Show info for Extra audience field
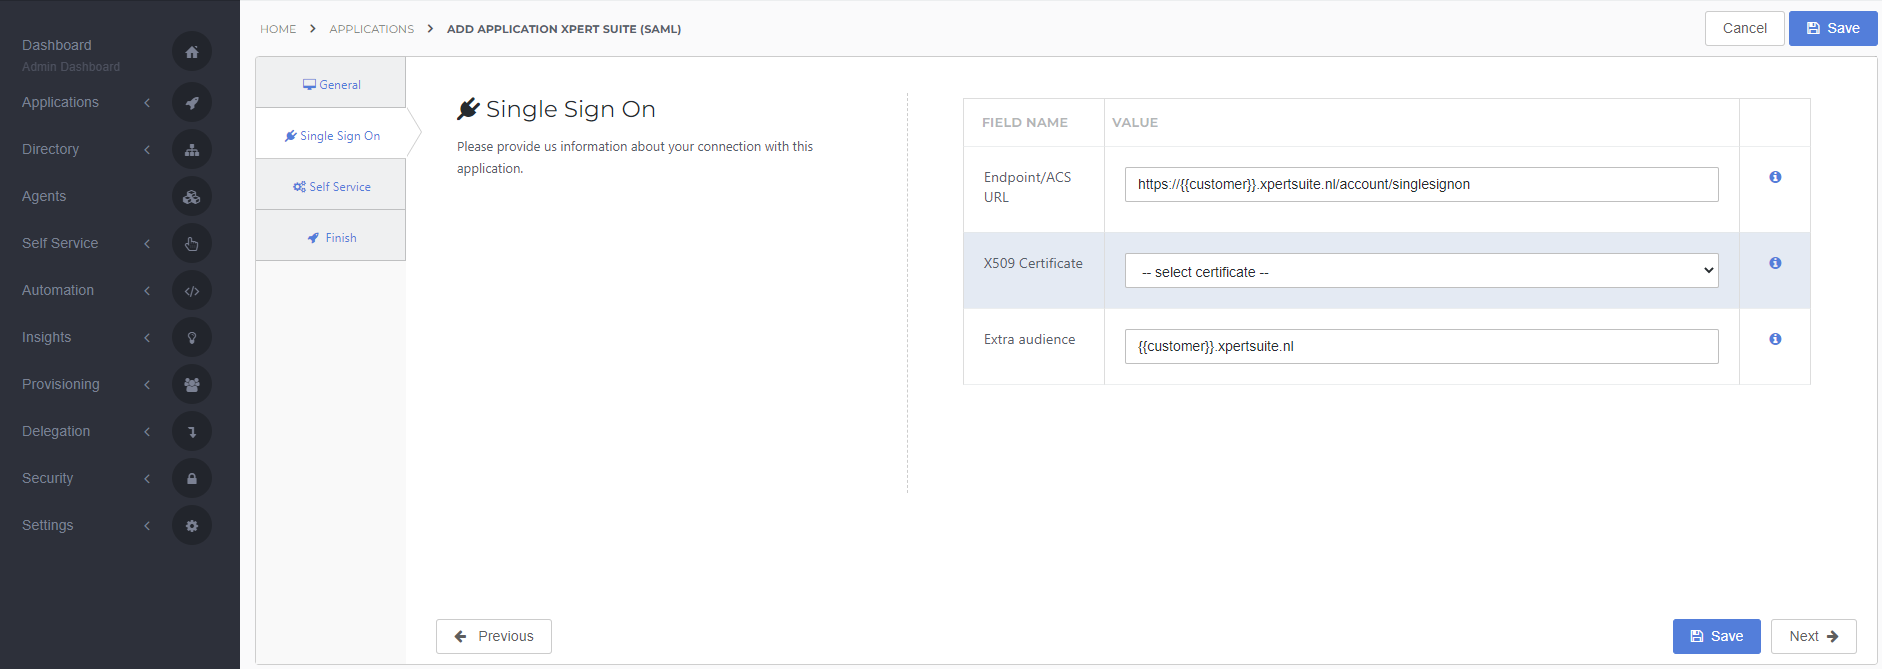1882x669 pixels. click(x=1775, y=339)
